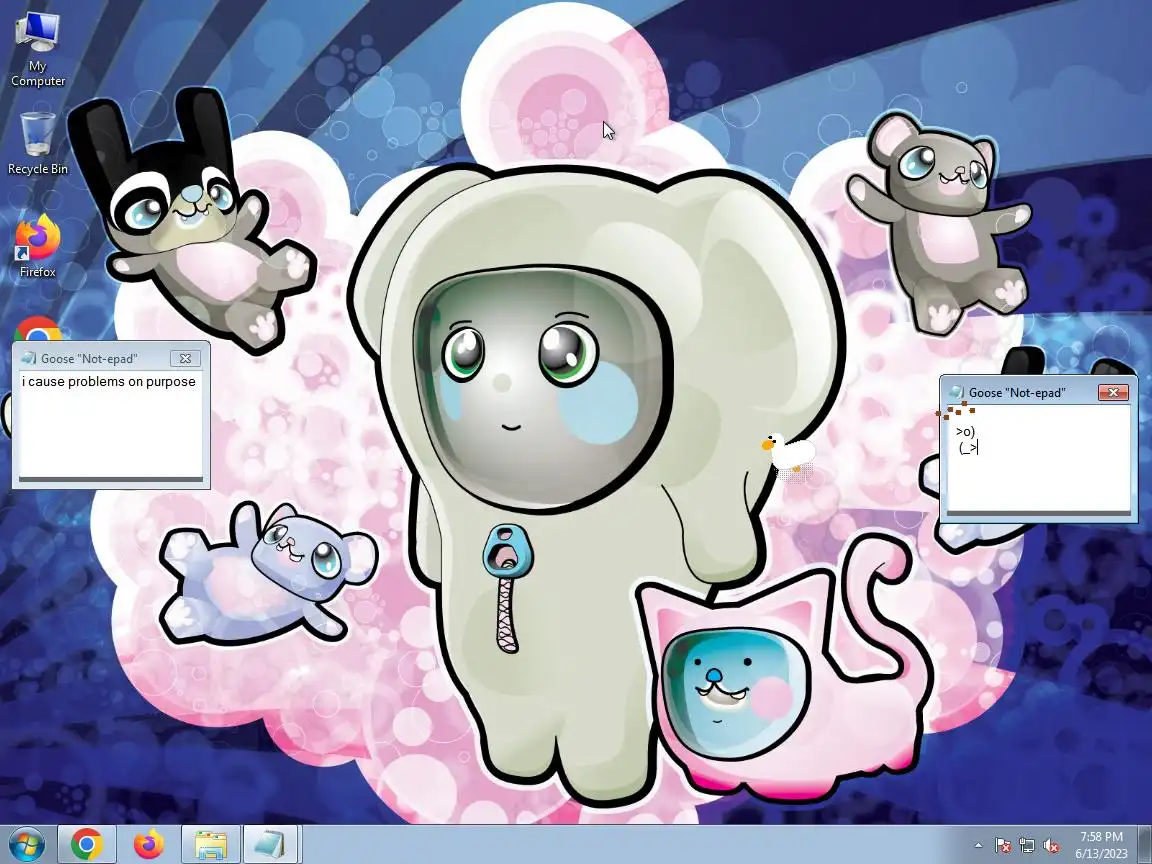Image resolution: width=1152 pixels, height=864 pixels.
Task: Launch Chrome from the taskbar
Action: pos(87,845)
